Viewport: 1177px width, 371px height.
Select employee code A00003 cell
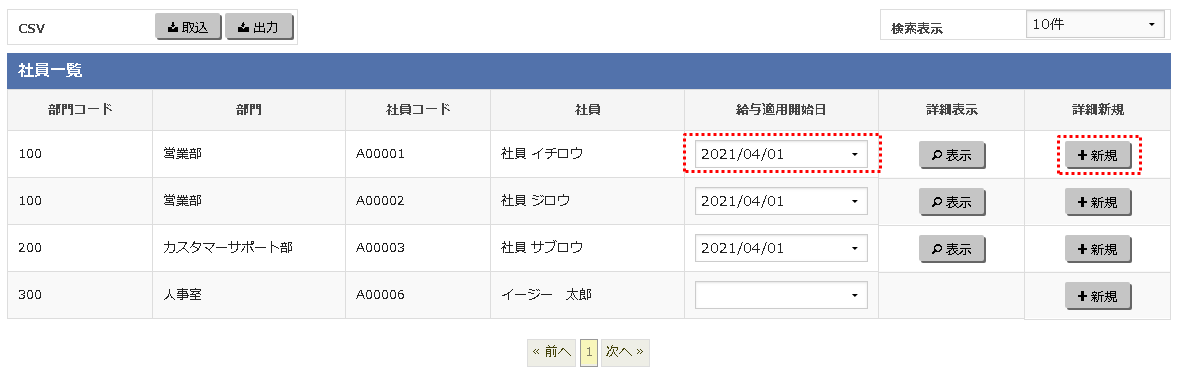click(417, 248)
